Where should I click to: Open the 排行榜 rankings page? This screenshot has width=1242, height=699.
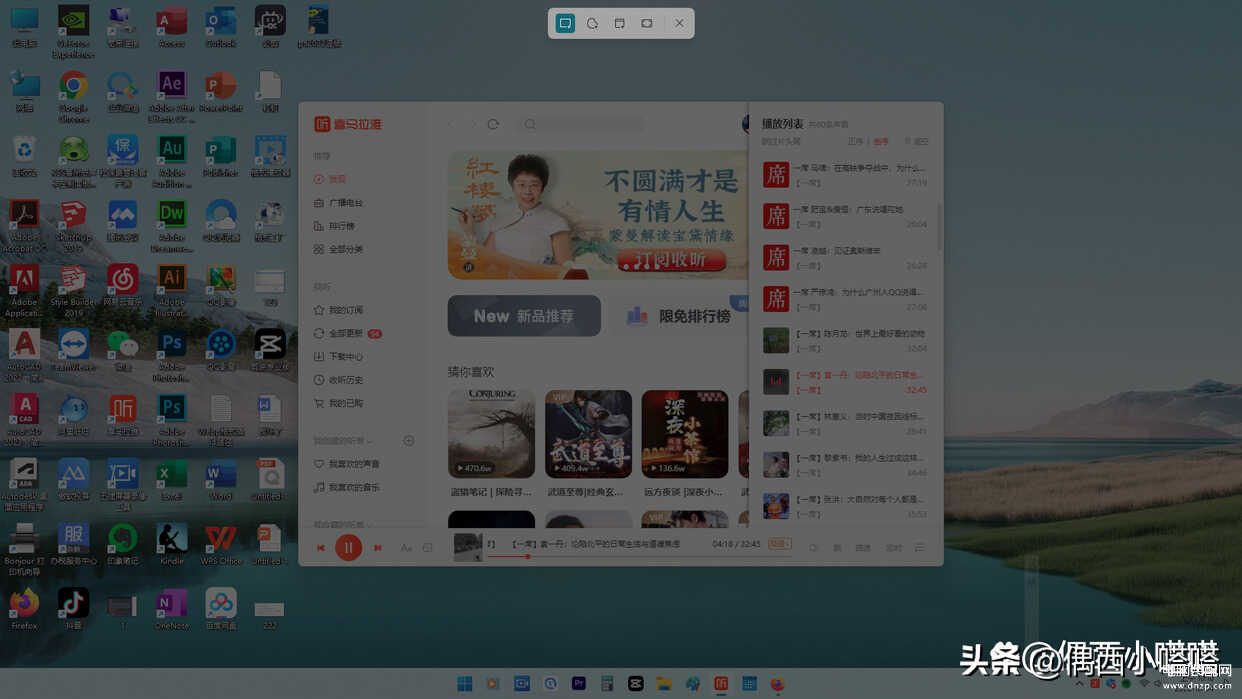pyautogui.click(x=341, y=226)
